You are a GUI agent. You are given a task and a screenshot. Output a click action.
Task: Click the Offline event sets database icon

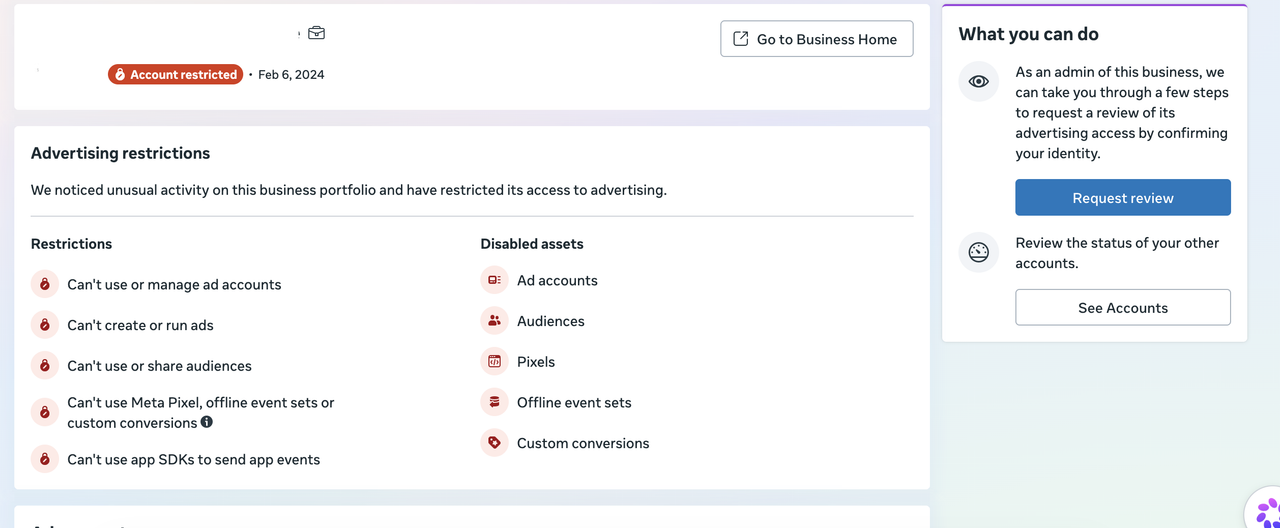[x=494, y=402]
